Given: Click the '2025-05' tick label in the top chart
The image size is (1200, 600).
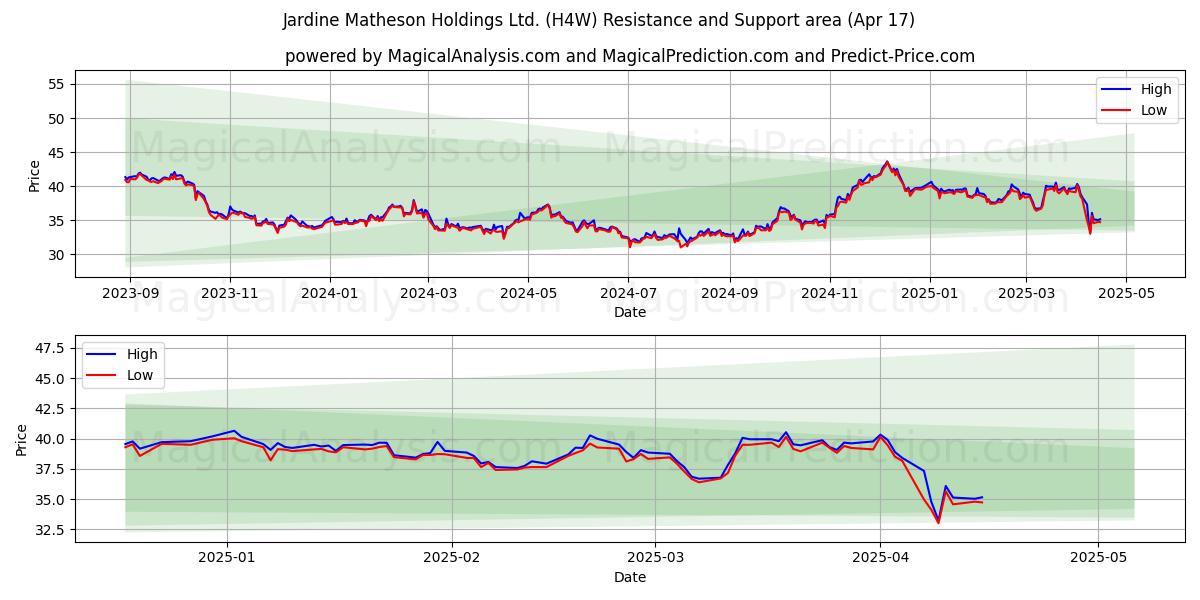Looking at the screenshot, I should click(x=1125, y=292).
